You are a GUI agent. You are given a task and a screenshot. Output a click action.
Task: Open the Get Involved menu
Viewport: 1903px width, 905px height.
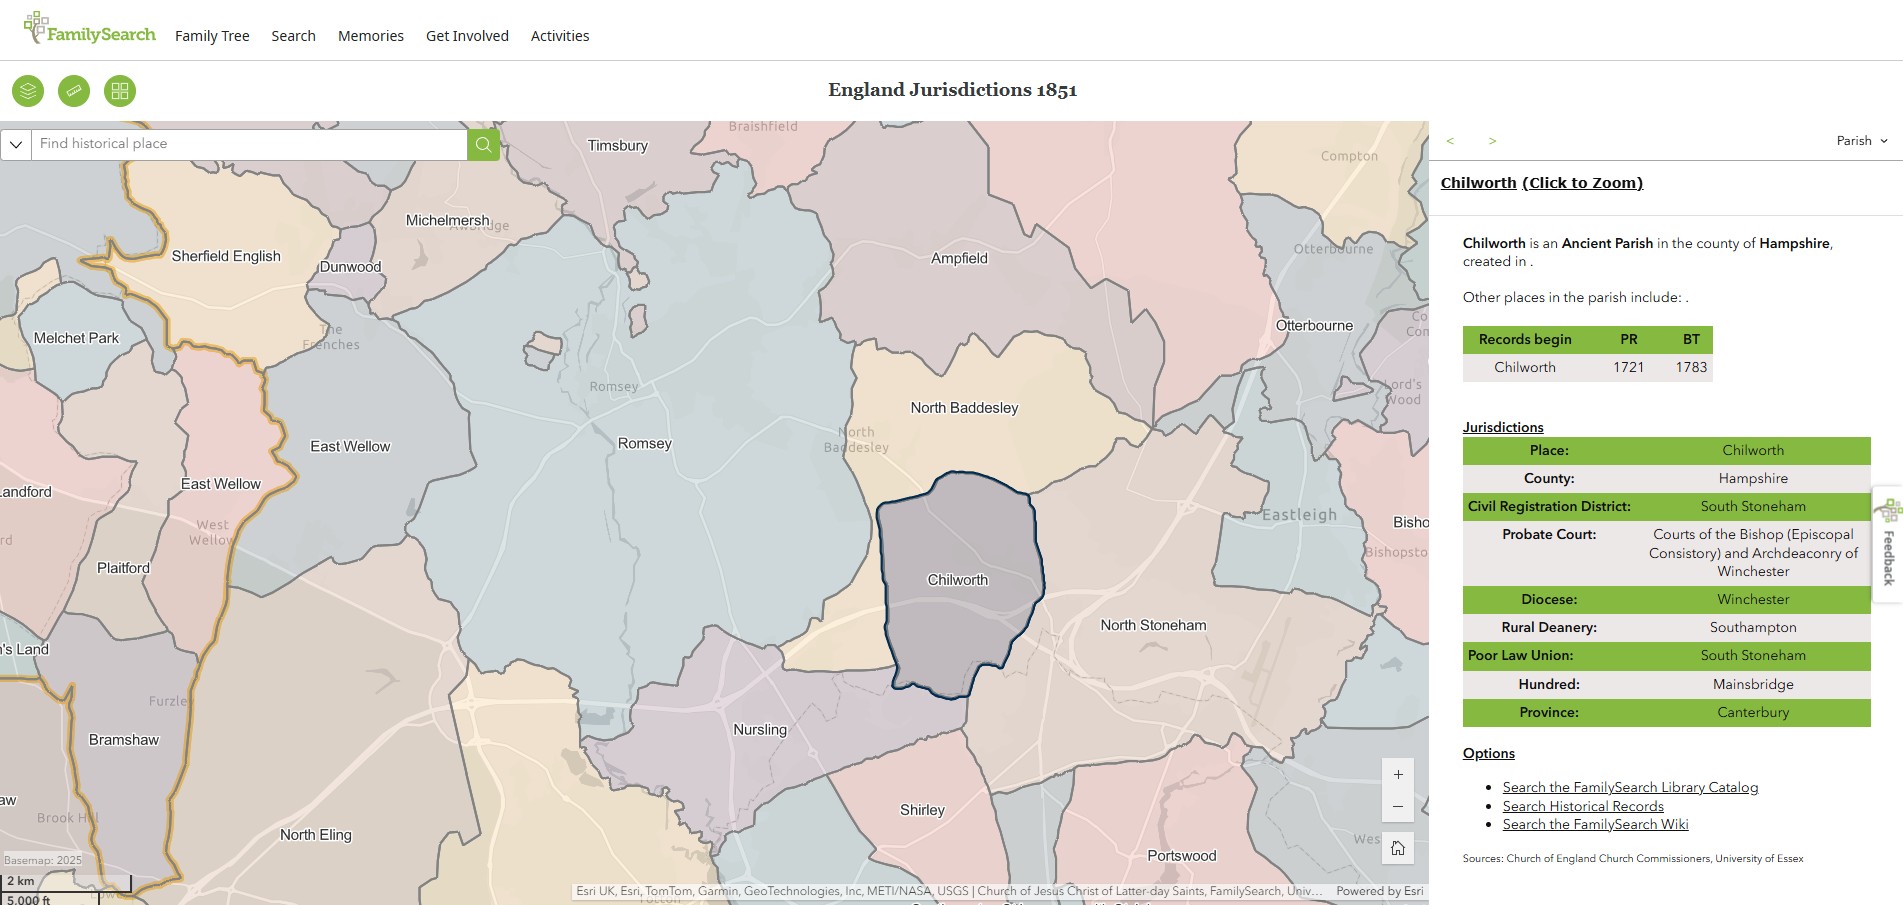point(467,36)
